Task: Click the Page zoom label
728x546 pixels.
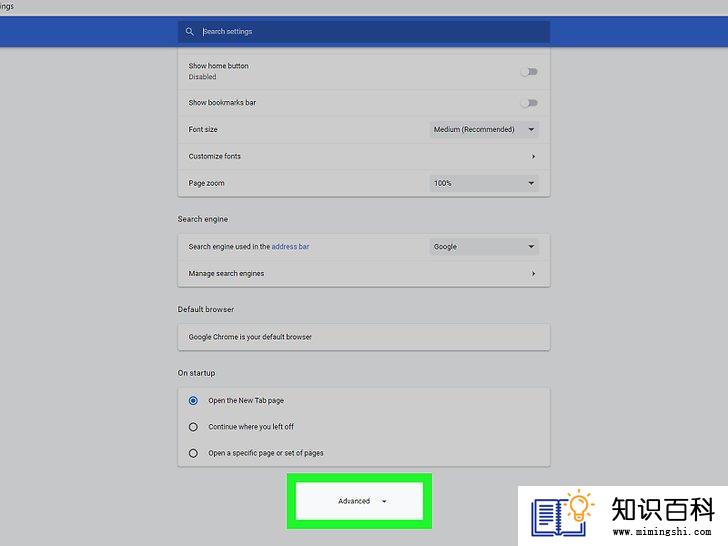Action: [x=206, y=183]
